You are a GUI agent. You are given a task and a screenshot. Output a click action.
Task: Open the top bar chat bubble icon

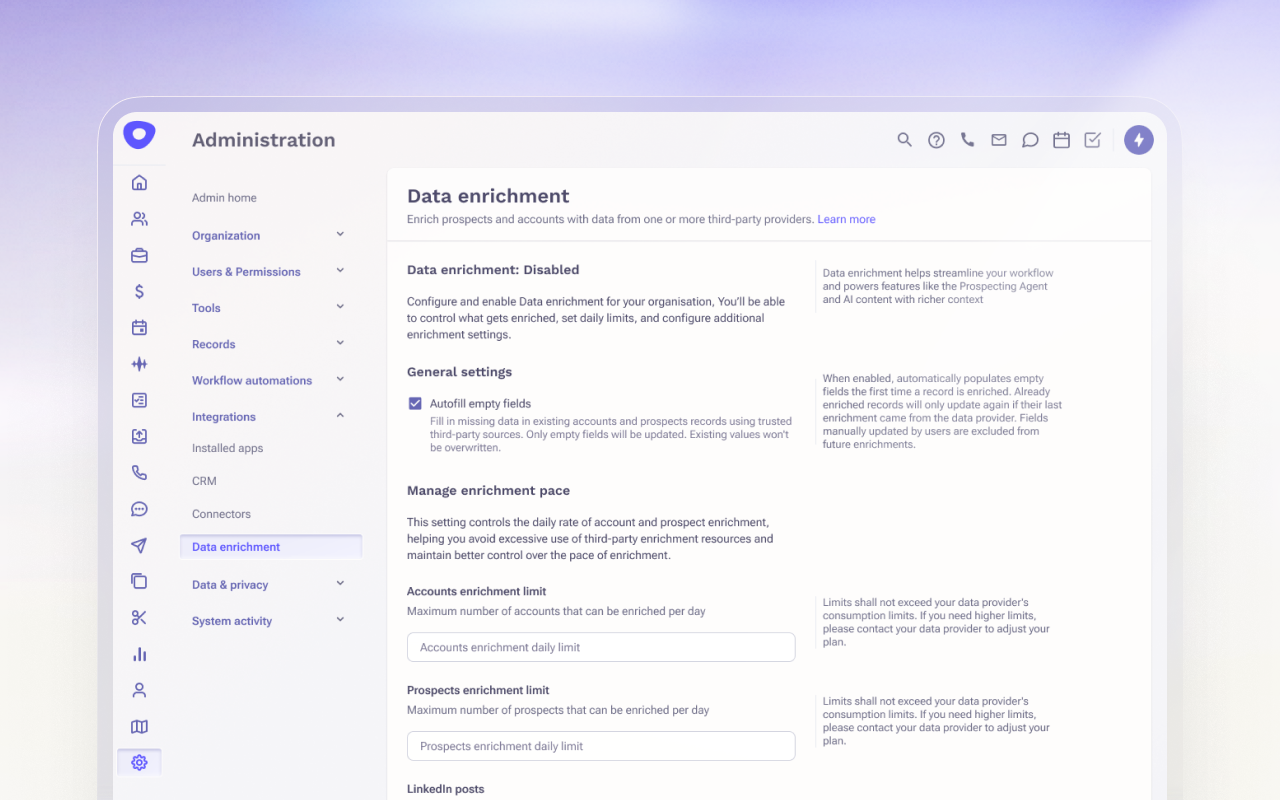(1030, 140)
